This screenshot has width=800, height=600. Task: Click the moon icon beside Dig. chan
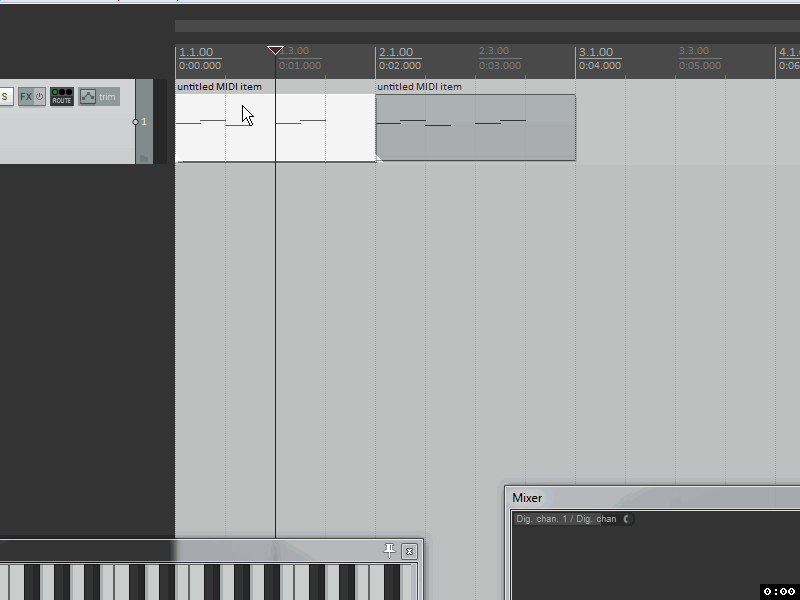coord(626,519)
